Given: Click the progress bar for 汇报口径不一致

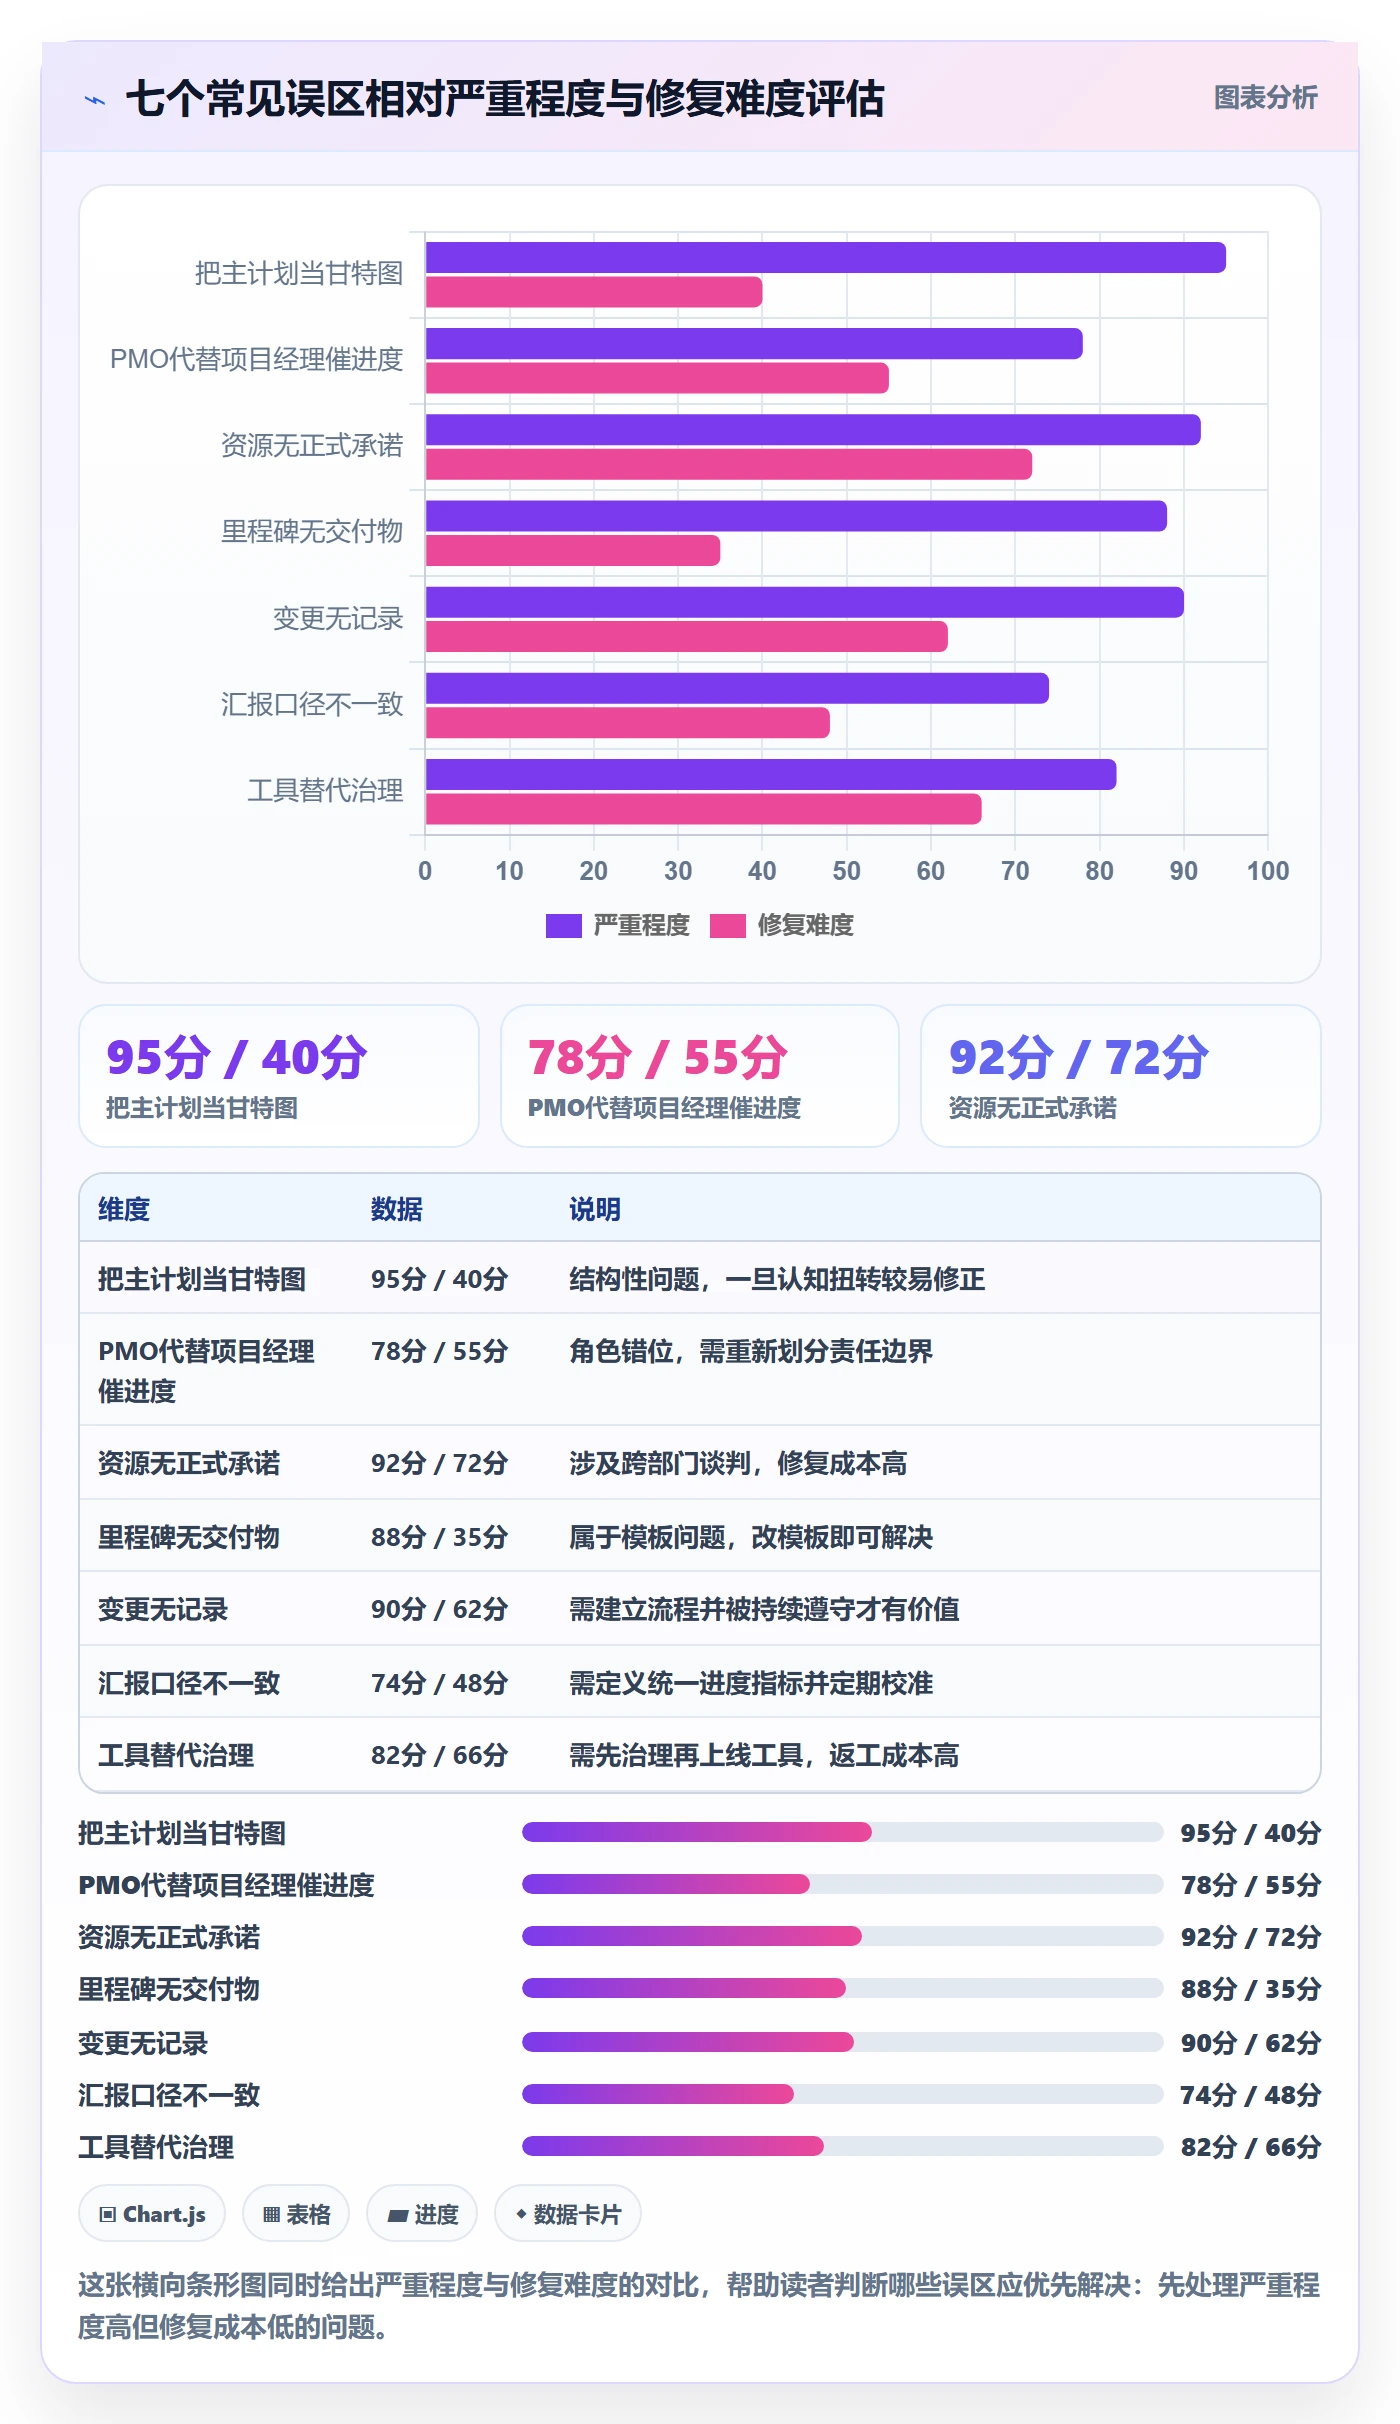Looking at the screenshot, I should point(842,2094).
